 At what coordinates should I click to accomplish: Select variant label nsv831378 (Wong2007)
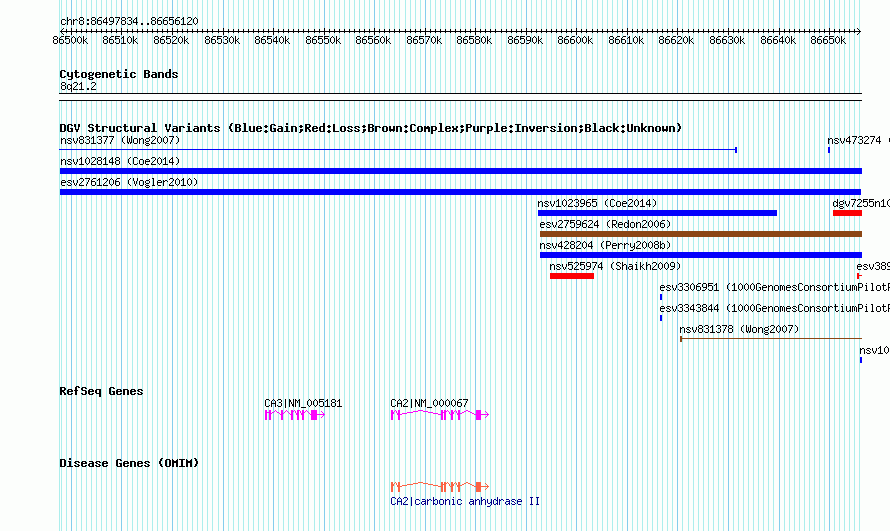739,329
